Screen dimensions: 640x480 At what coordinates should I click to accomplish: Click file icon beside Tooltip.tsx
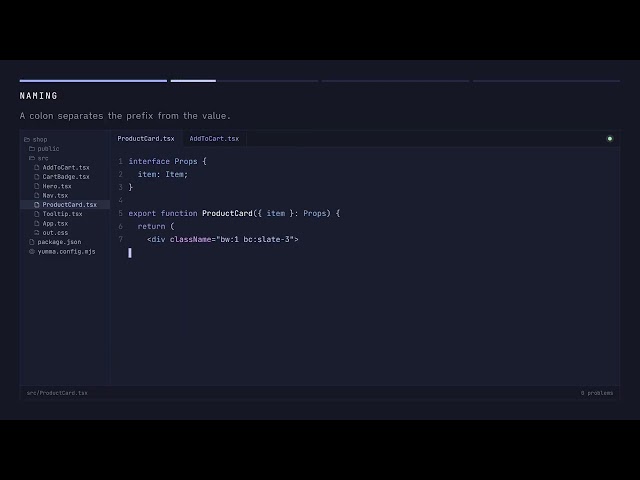[x=37, y=214]
